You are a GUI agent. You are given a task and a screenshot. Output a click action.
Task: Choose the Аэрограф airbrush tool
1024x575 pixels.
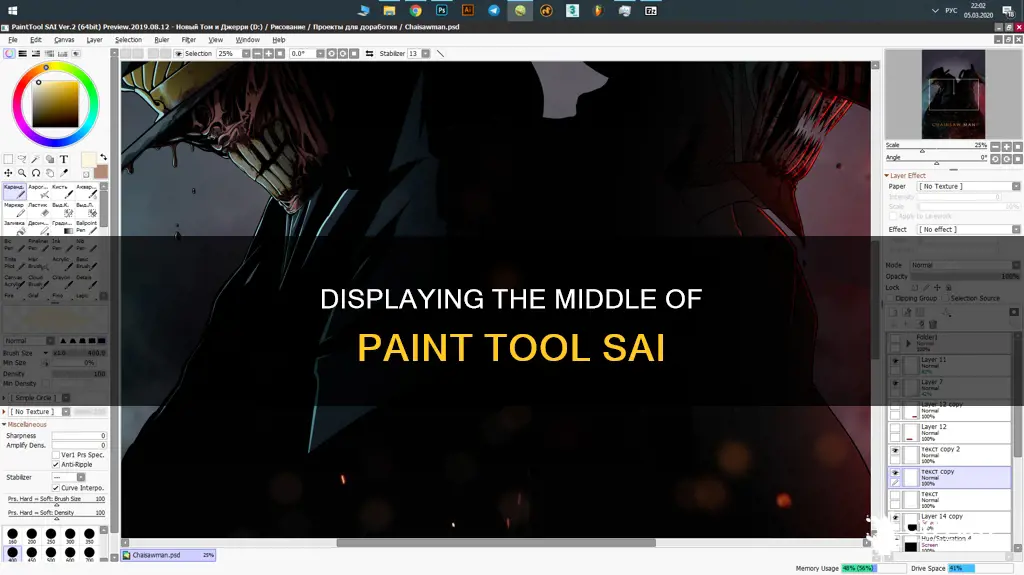[x=39, y=191]
